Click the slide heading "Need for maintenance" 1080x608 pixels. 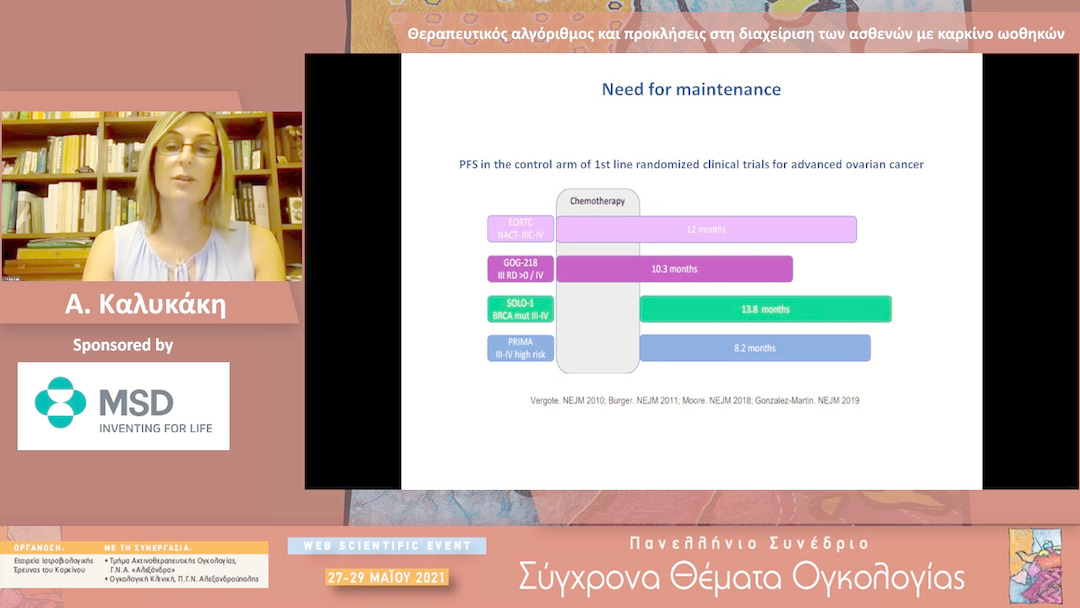[x=692, y=90]
